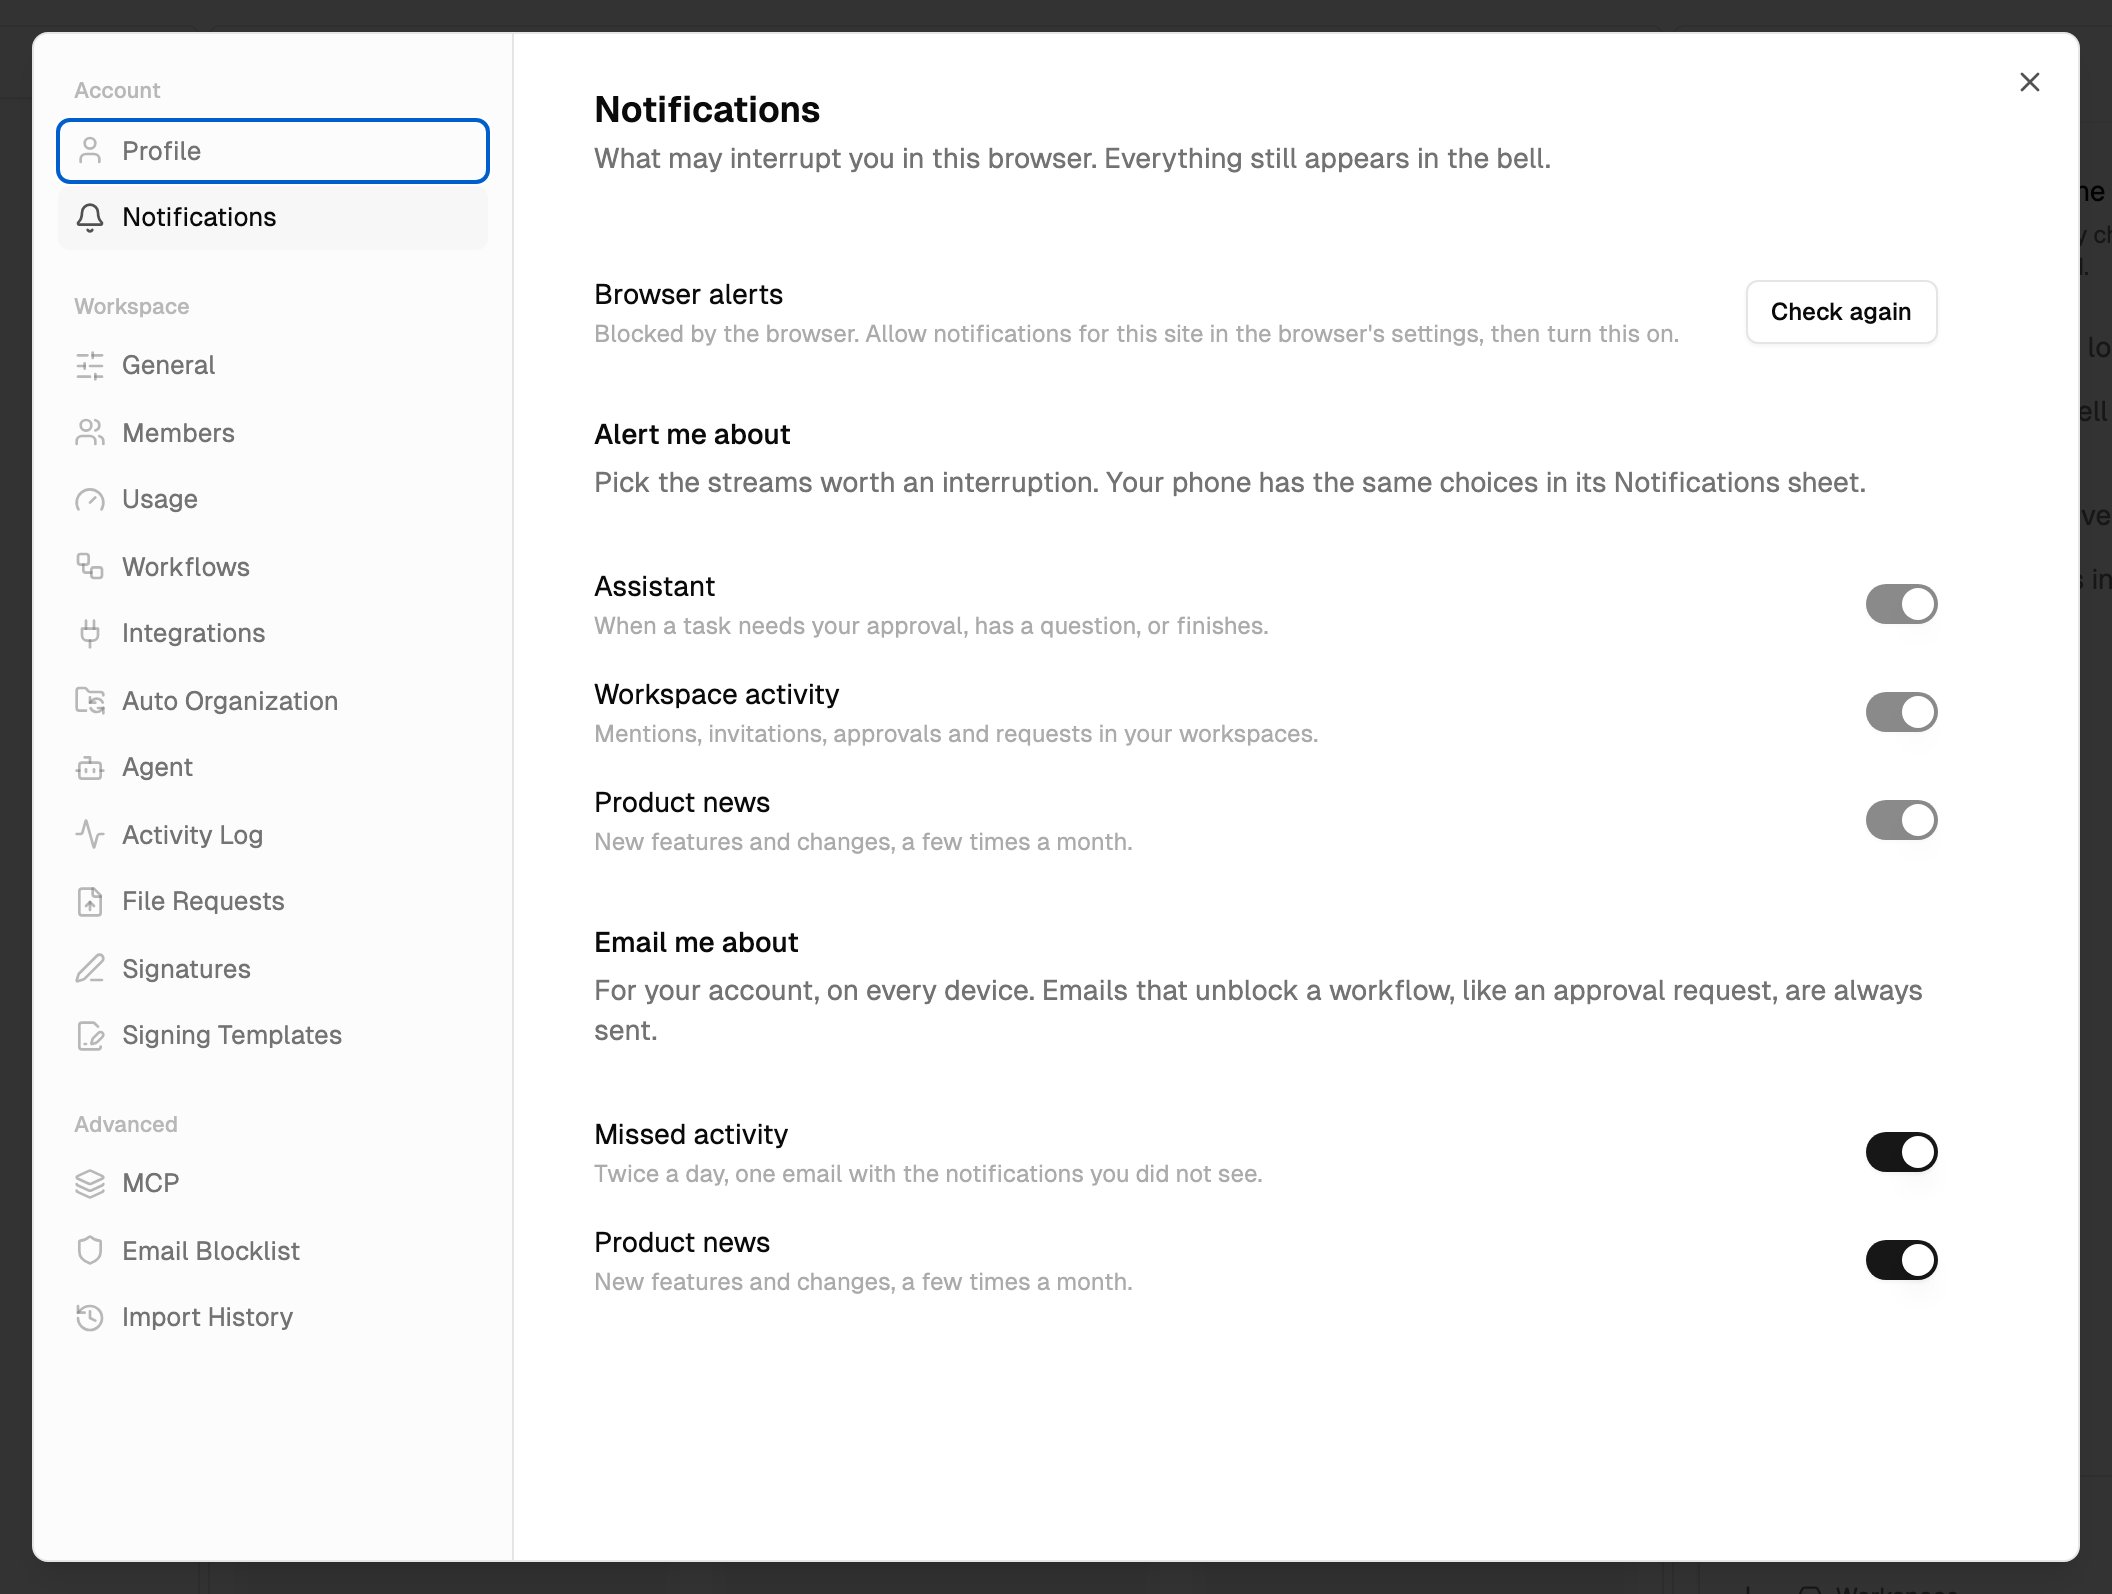Toggle the Assistant alerts switch
This screenshot has width=2112, height=1594.
pyautogui.click(x=1901, y=604)
